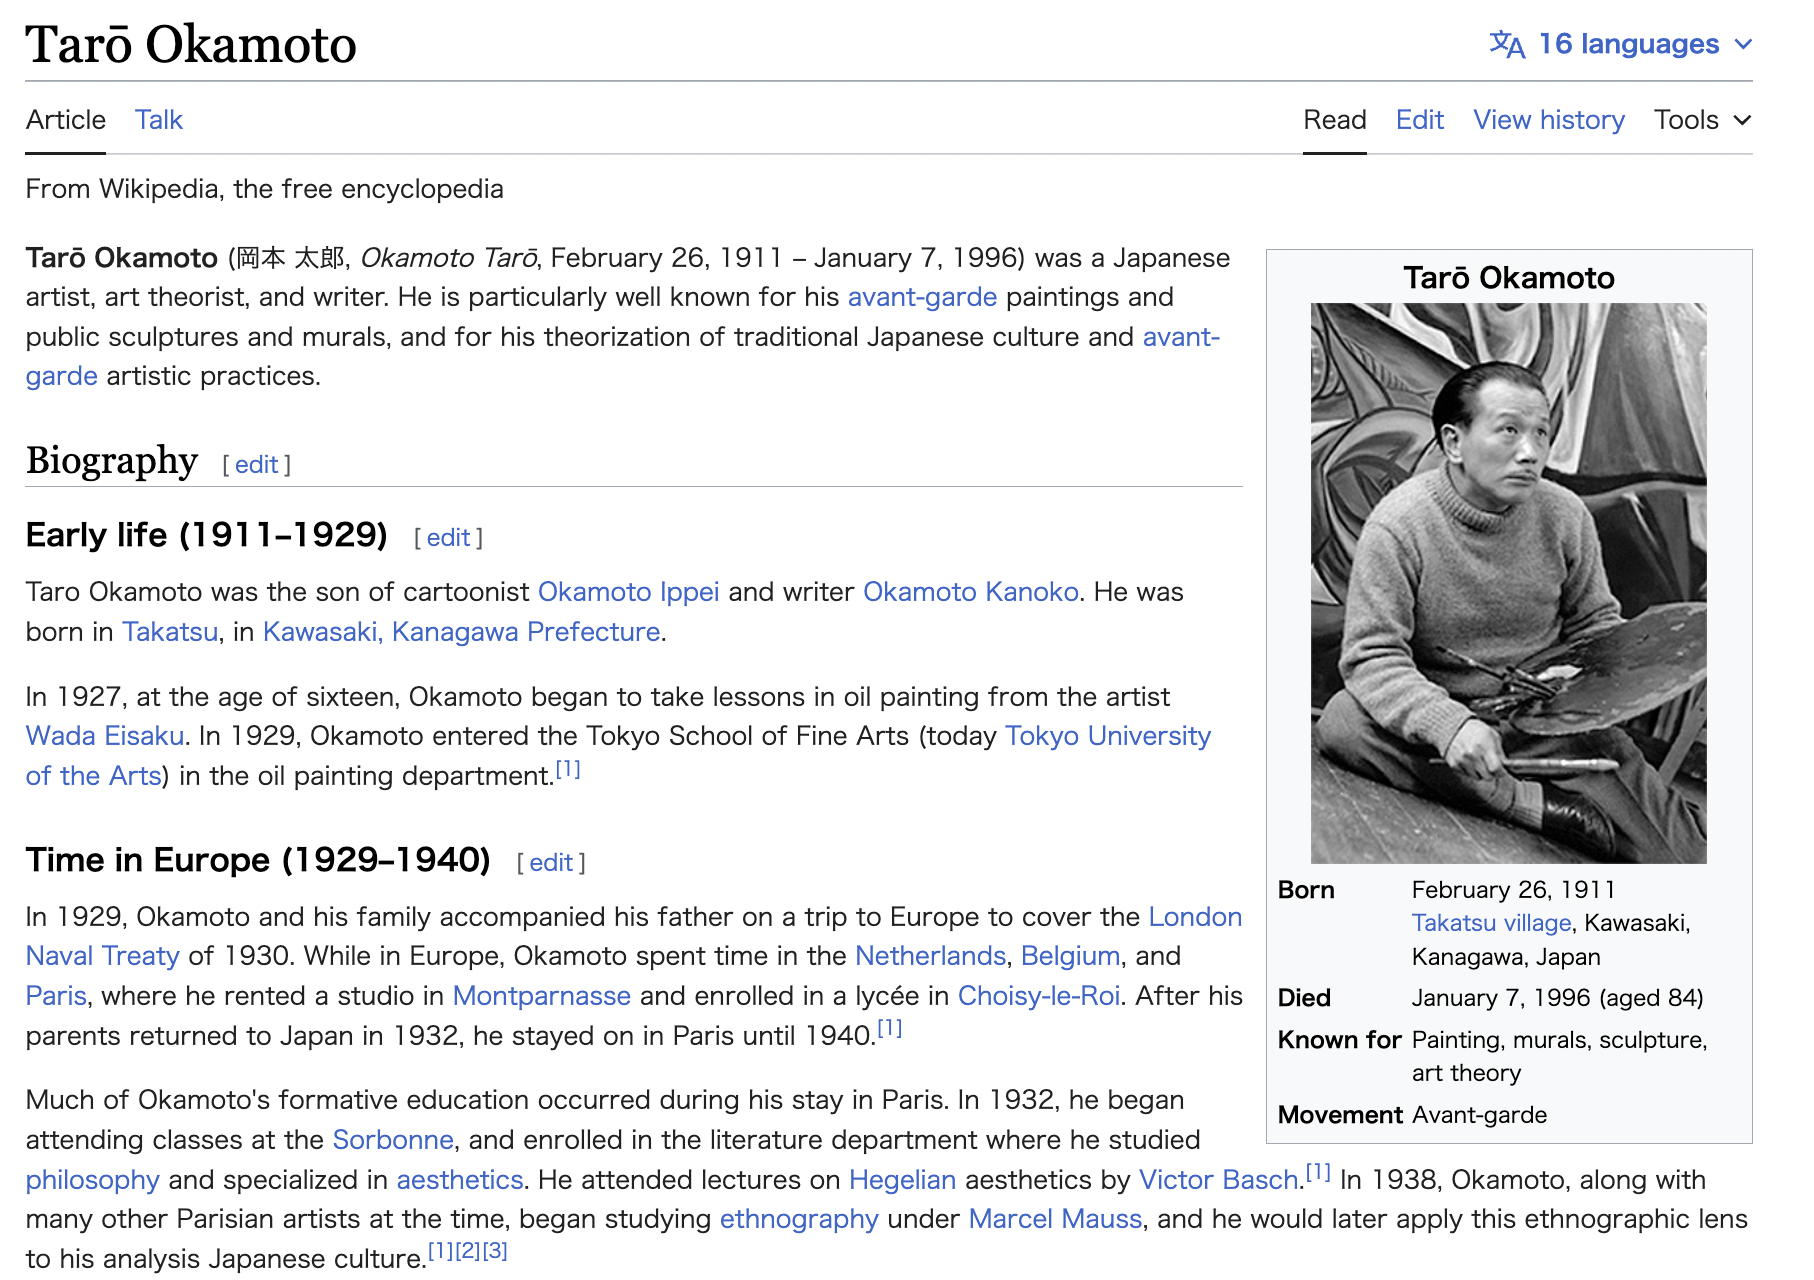Open the Wada Eisaku link

tap(105, 736)
